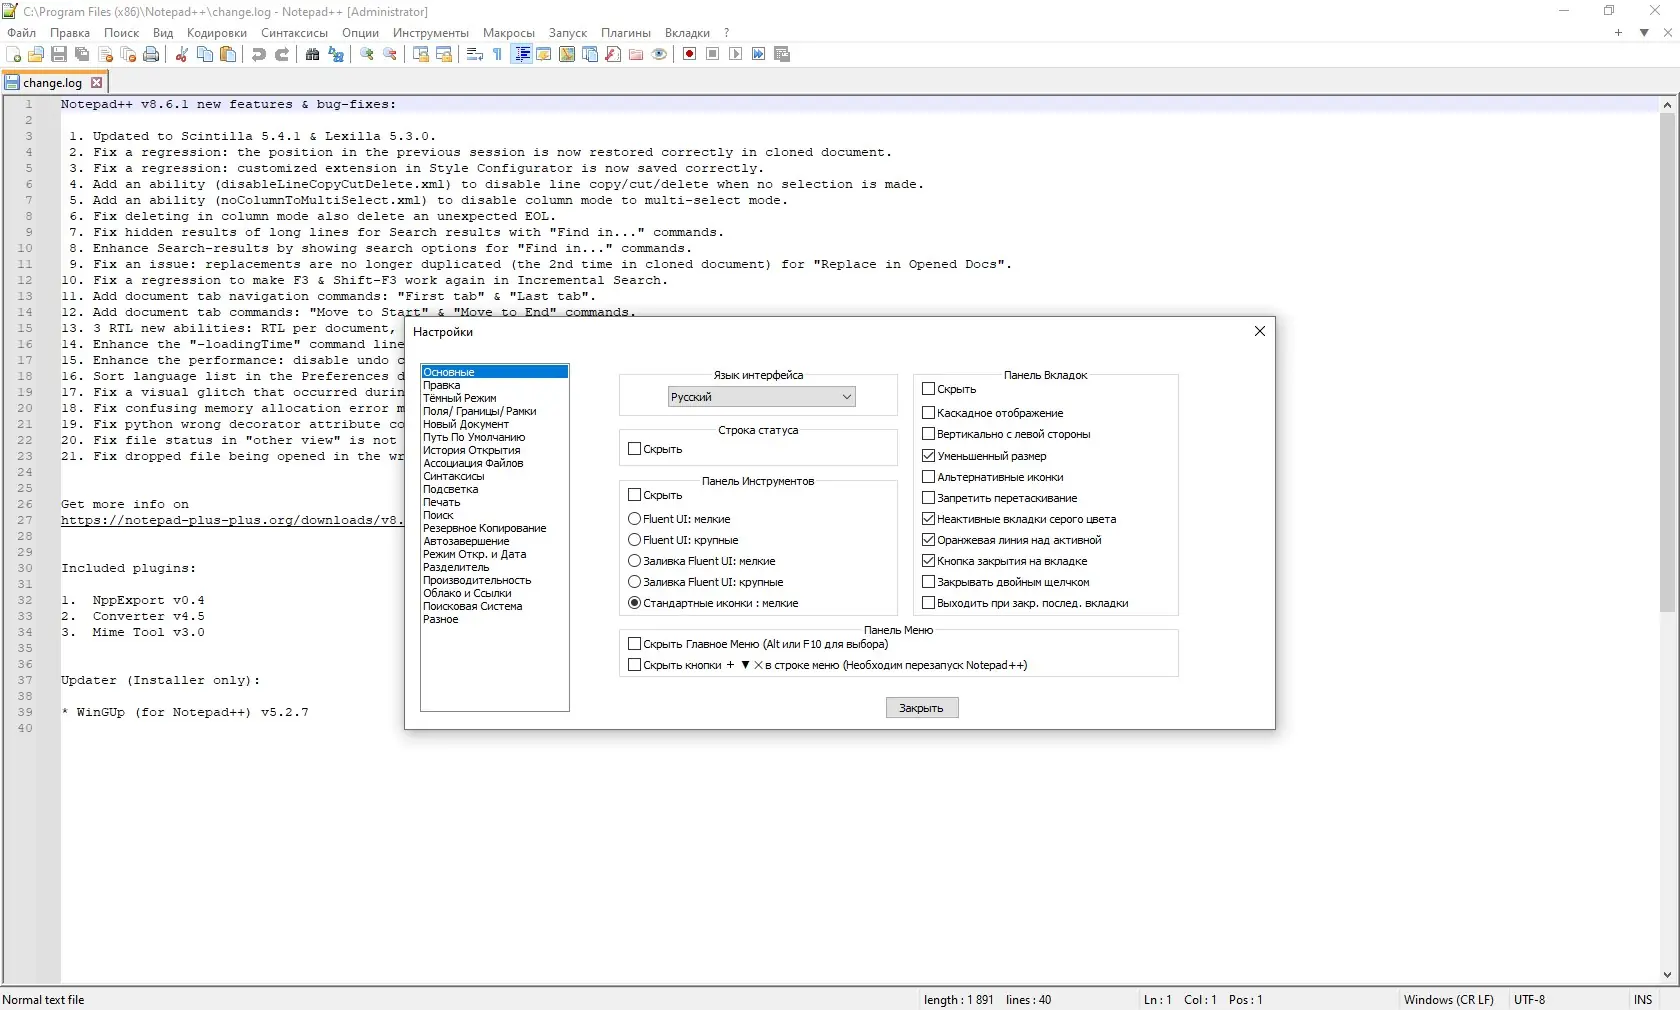Click the Закрыть button in settings
This screenshot has height=1010, width=1680.
tap(922, 708)
